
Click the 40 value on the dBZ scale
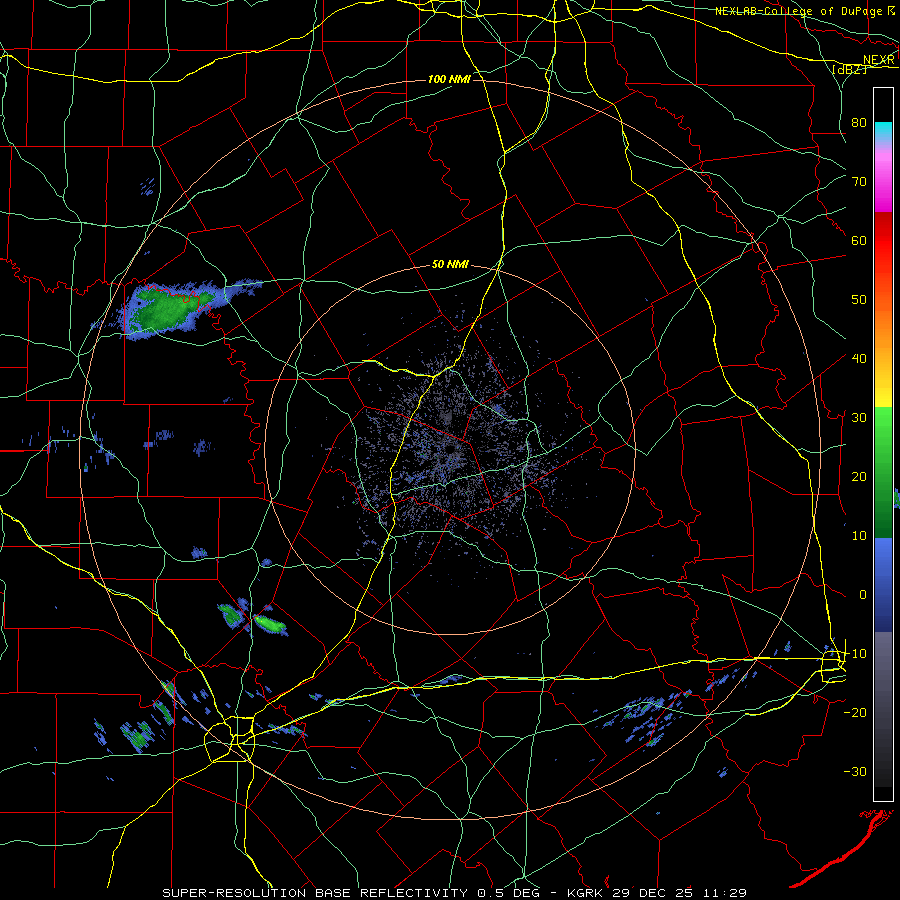(859, 358)
